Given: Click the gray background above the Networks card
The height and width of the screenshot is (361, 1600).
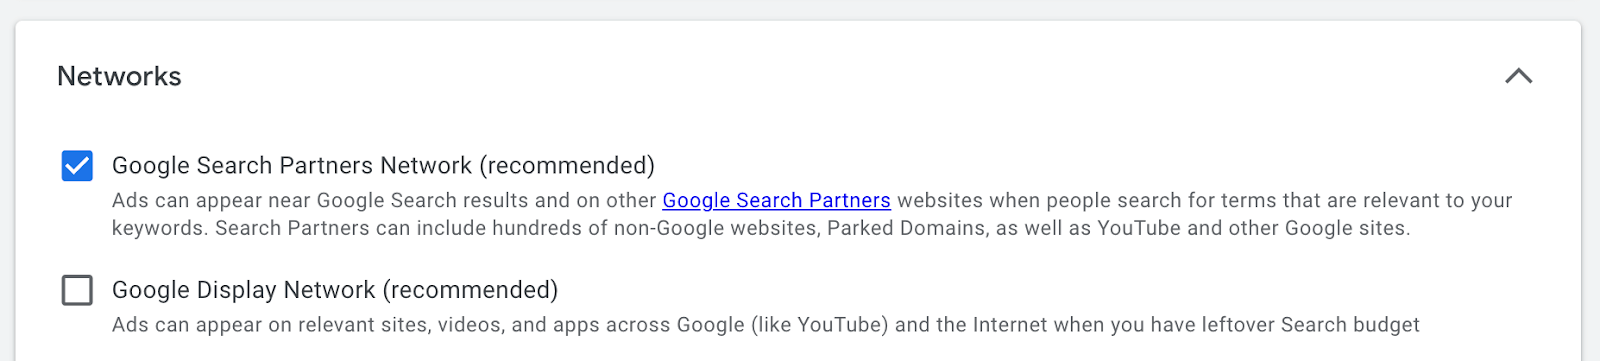Looking at the screenshot, I should [800, 9].
